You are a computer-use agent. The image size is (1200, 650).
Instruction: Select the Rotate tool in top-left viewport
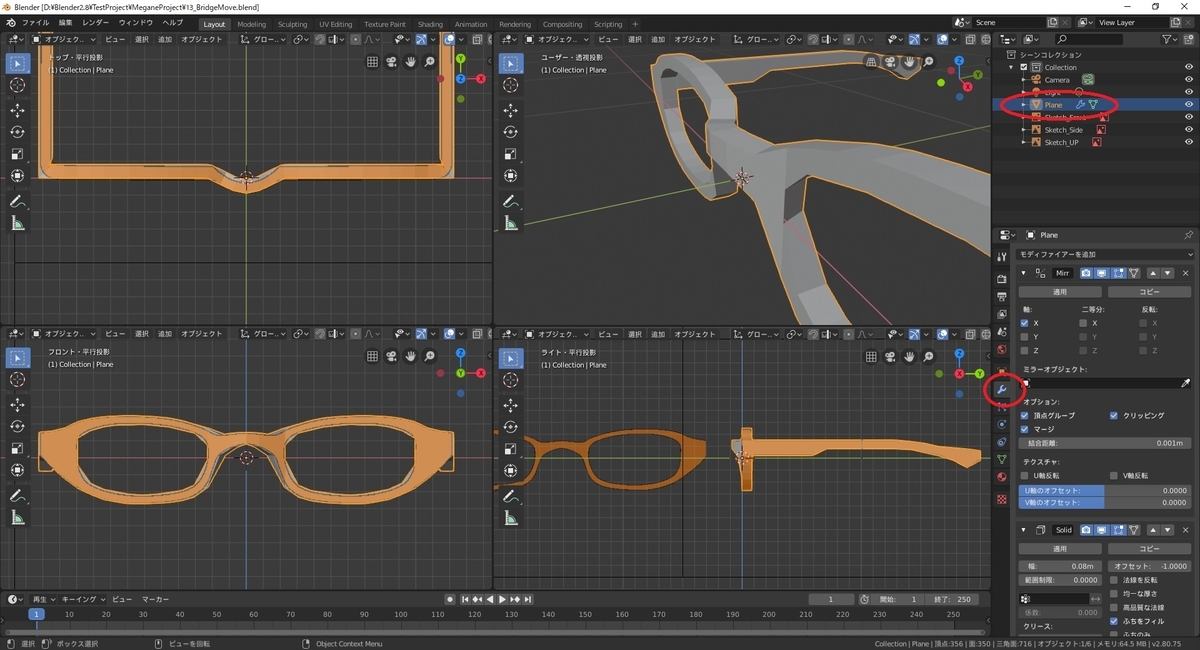click(17, 131)
